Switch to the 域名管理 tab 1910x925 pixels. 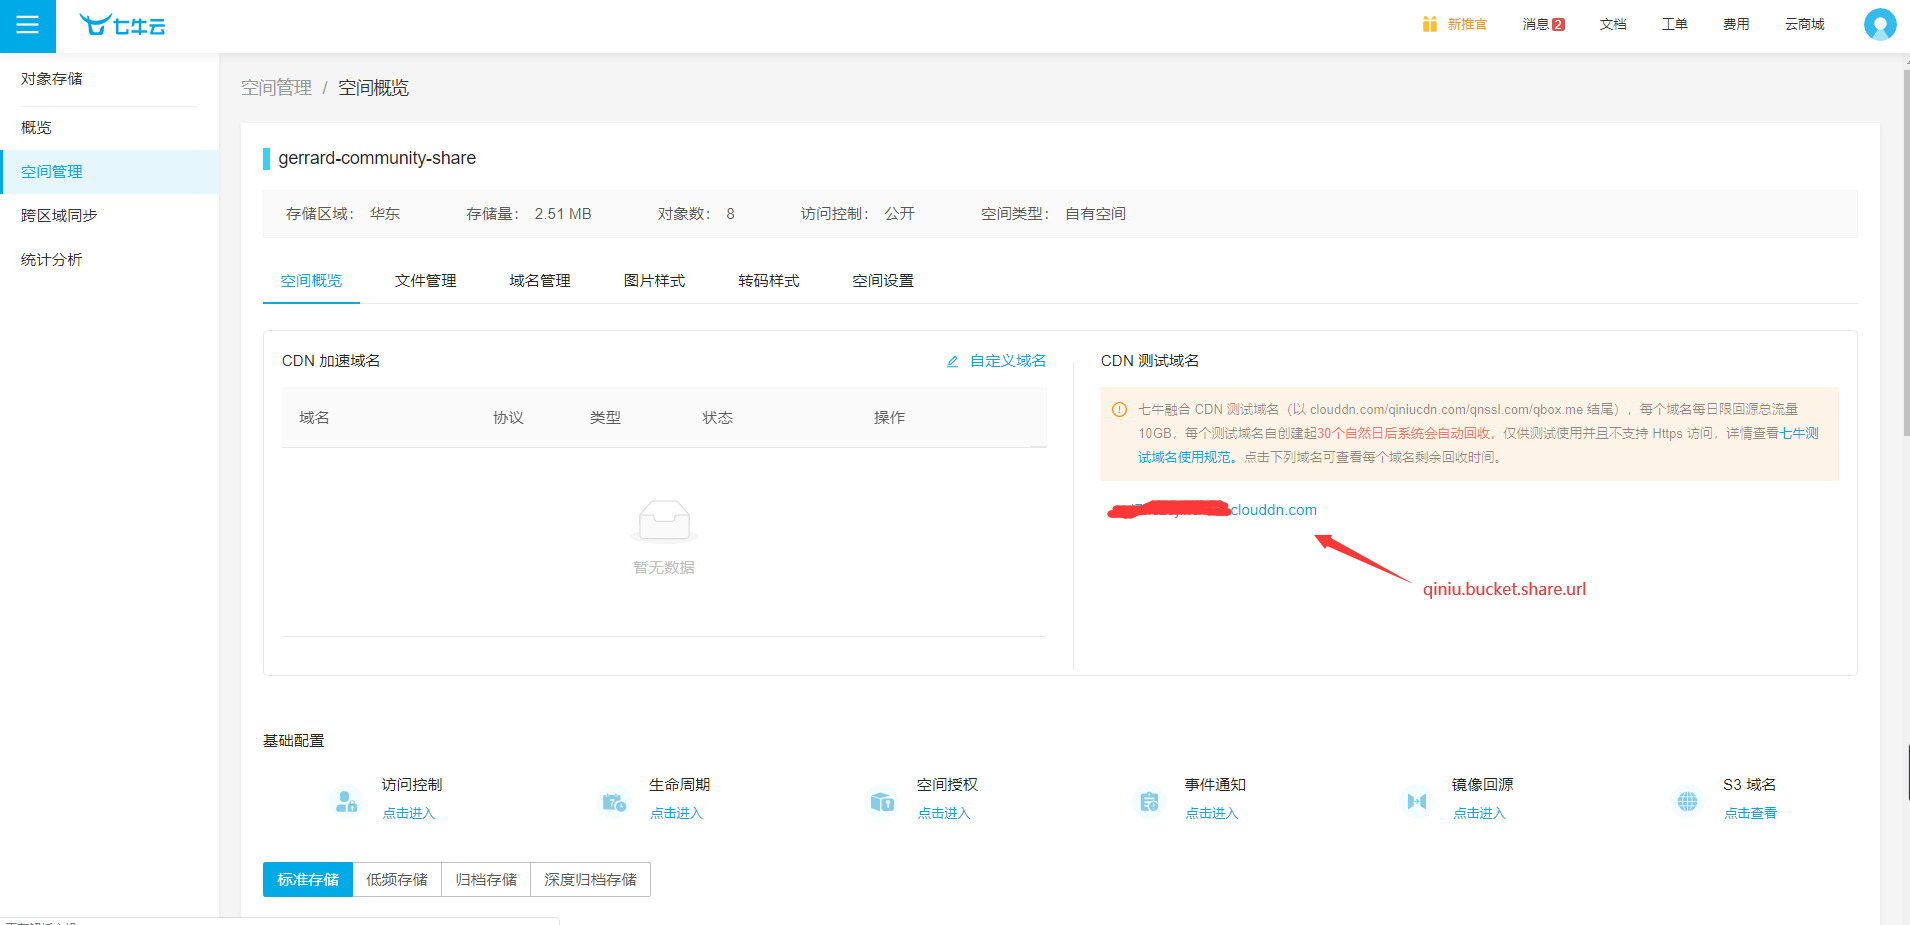(540, 281)
